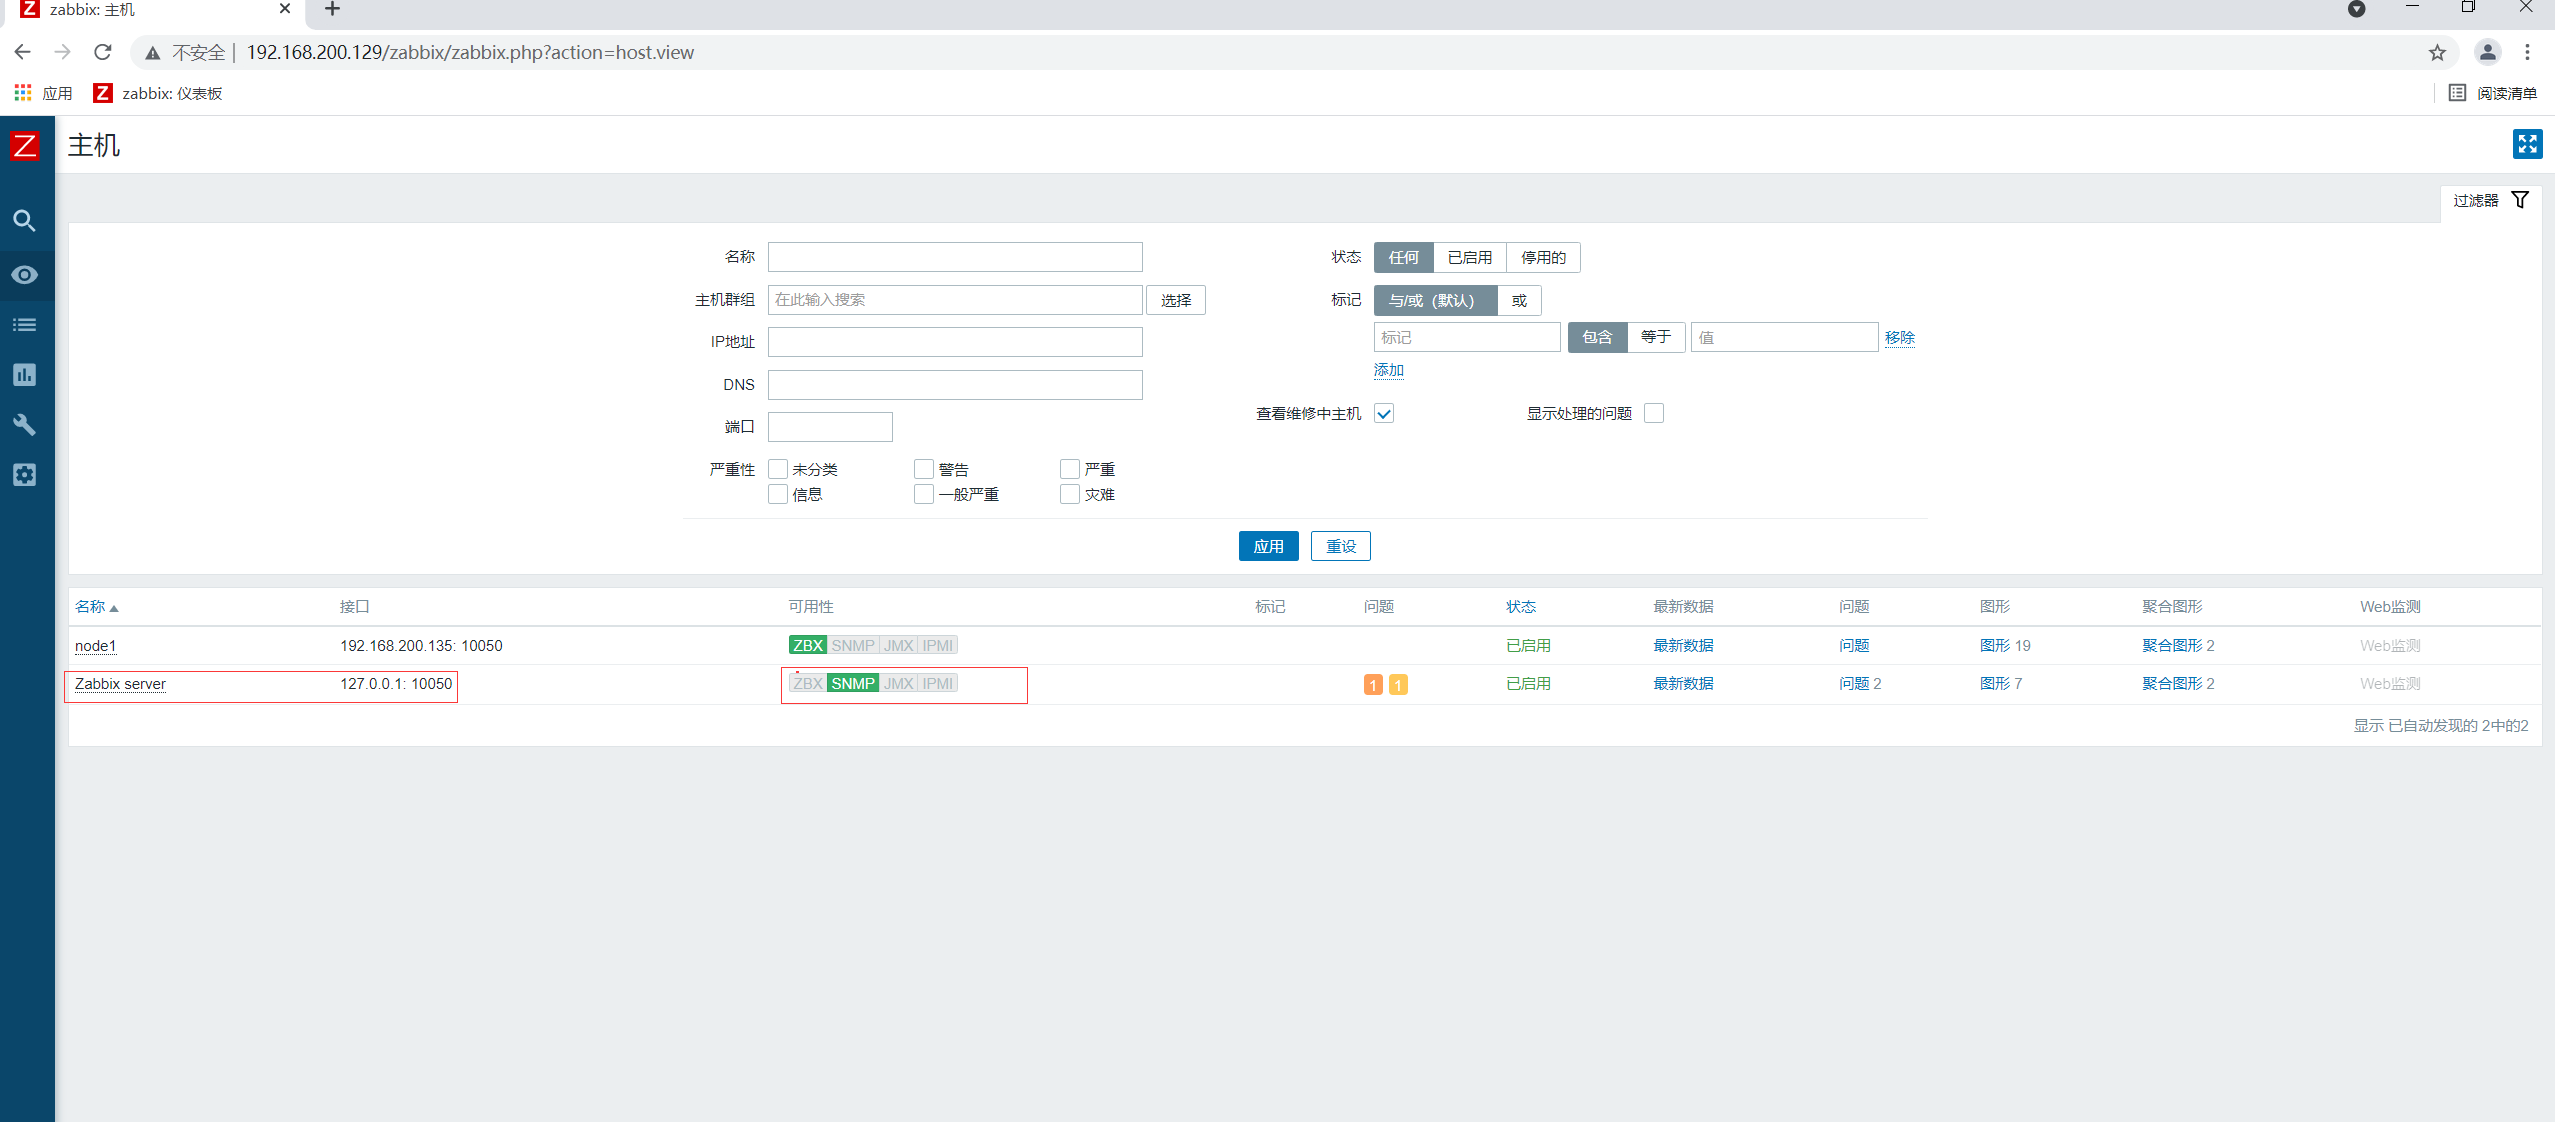2555x1122 pixels.
Task: Sort hosts by the 名称 column header
Action: point(90,607)
